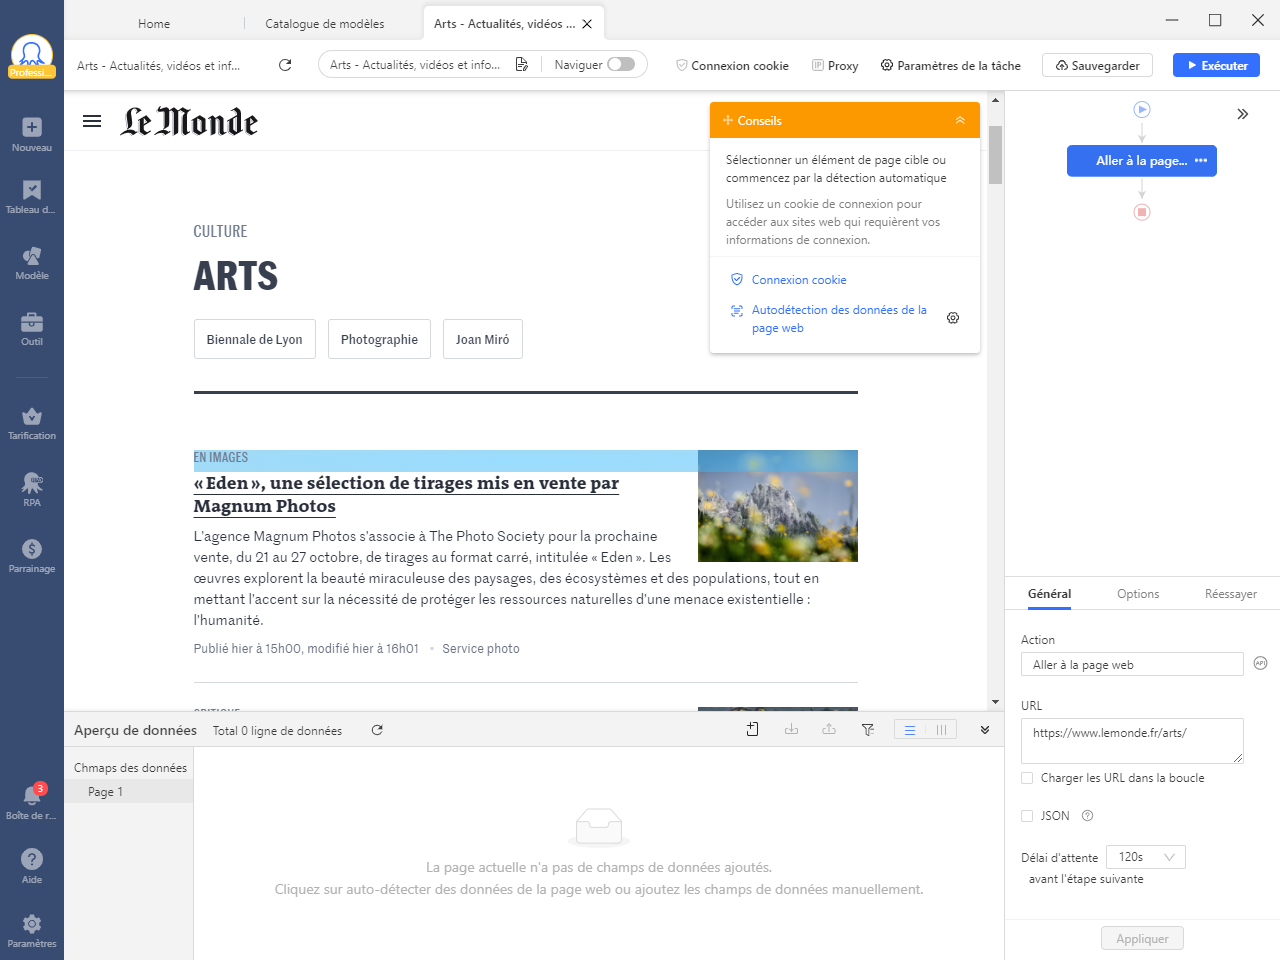Click the mountain article thumbnail

pos(778,506)
